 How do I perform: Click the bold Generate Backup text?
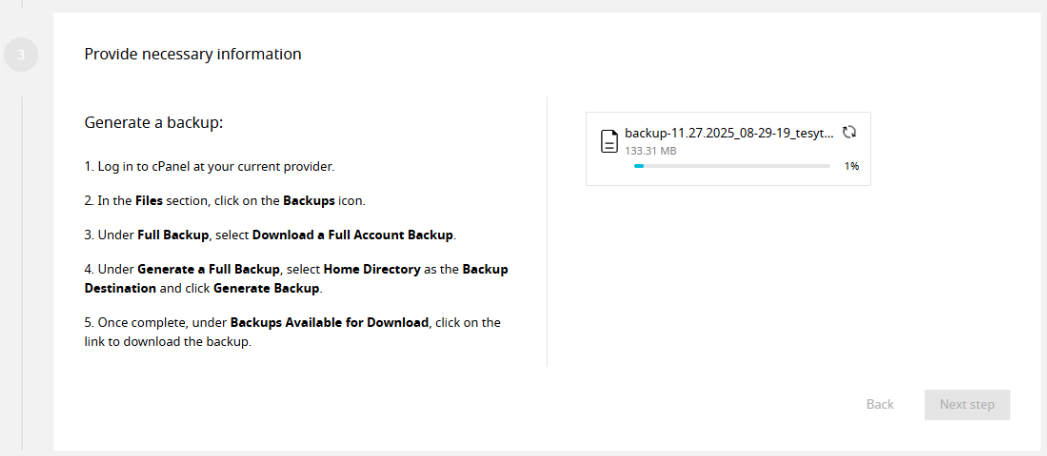267,289
